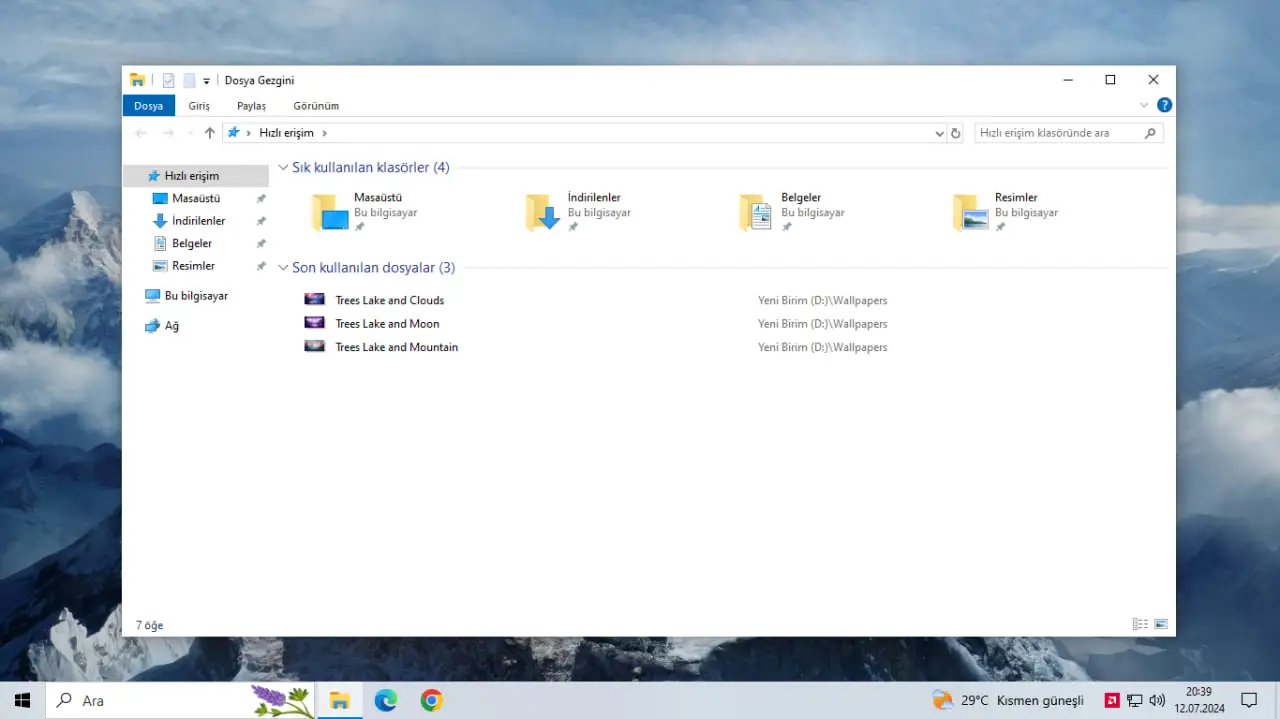Open the Resimler folder icon

click(970, 212)
